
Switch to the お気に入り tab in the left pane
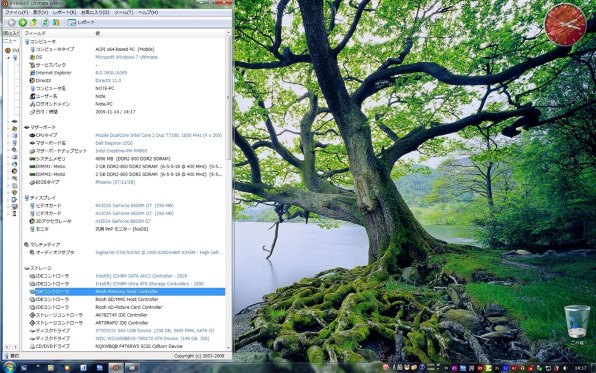(11, 33)
